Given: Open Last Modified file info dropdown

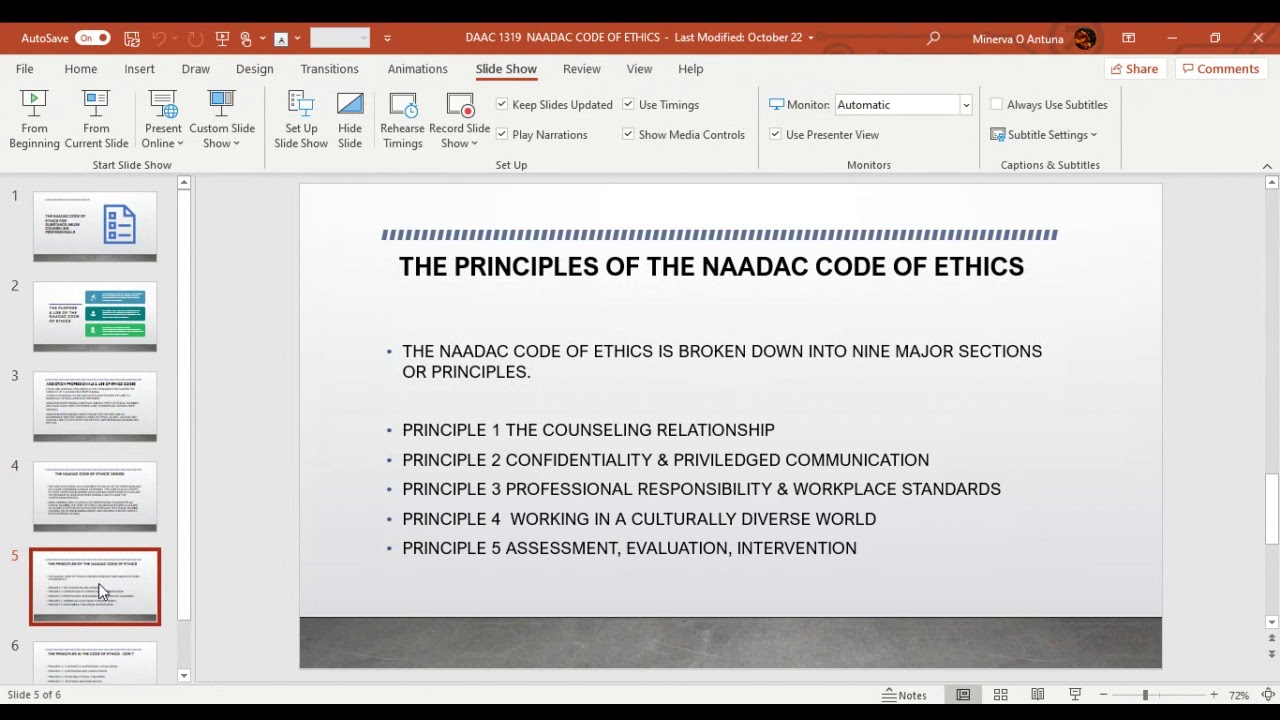Looking at the screenshot, I should (811, 38).
